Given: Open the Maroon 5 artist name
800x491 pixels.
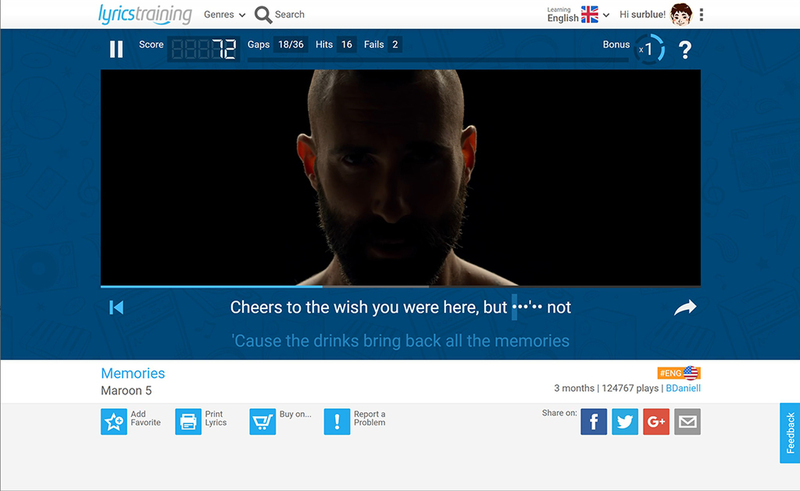Looking at the screenshot, I should click(x=126, y=391).
